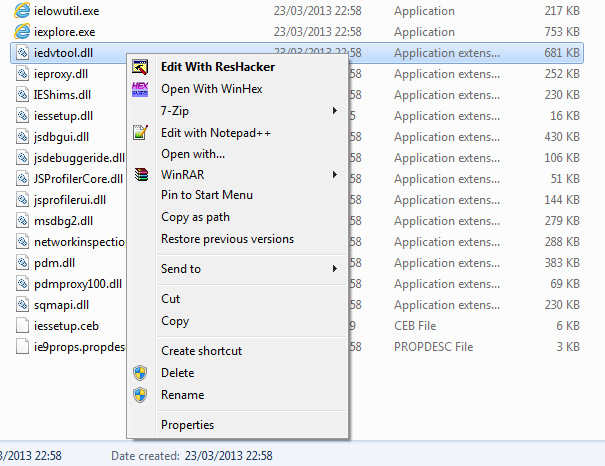Click the DLL file icon of jsdbgui.dll
The image size is (605, 466).
(22, 137)
